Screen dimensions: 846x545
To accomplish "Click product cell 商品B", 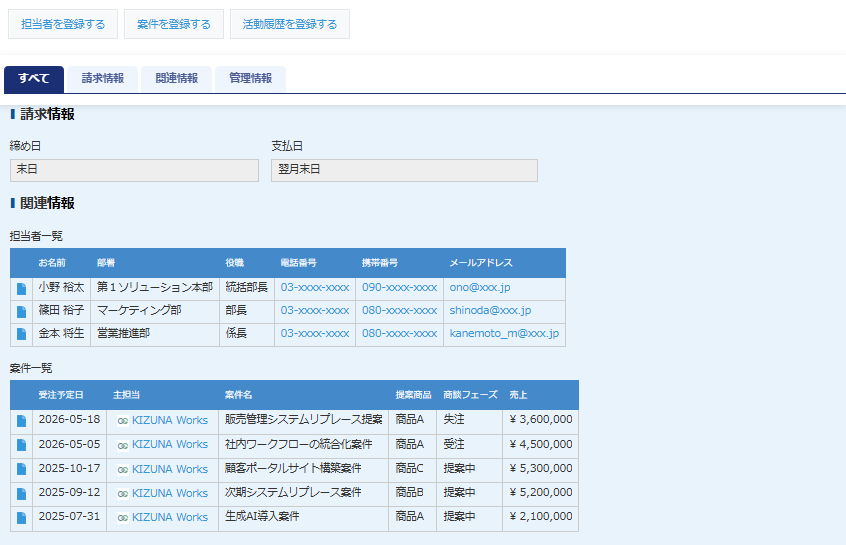I will 410,493.
